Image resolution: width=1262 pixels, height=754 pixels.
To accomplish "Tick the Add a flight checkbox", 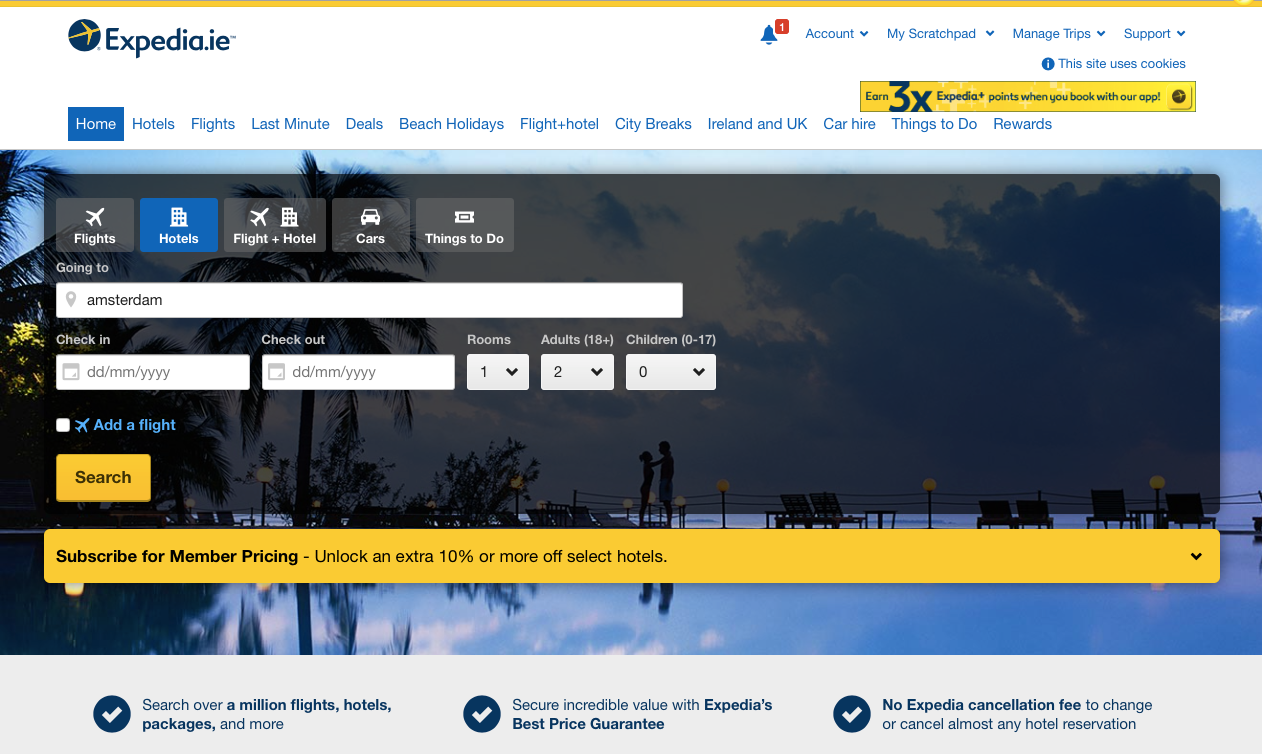I will tap(63, 425).
